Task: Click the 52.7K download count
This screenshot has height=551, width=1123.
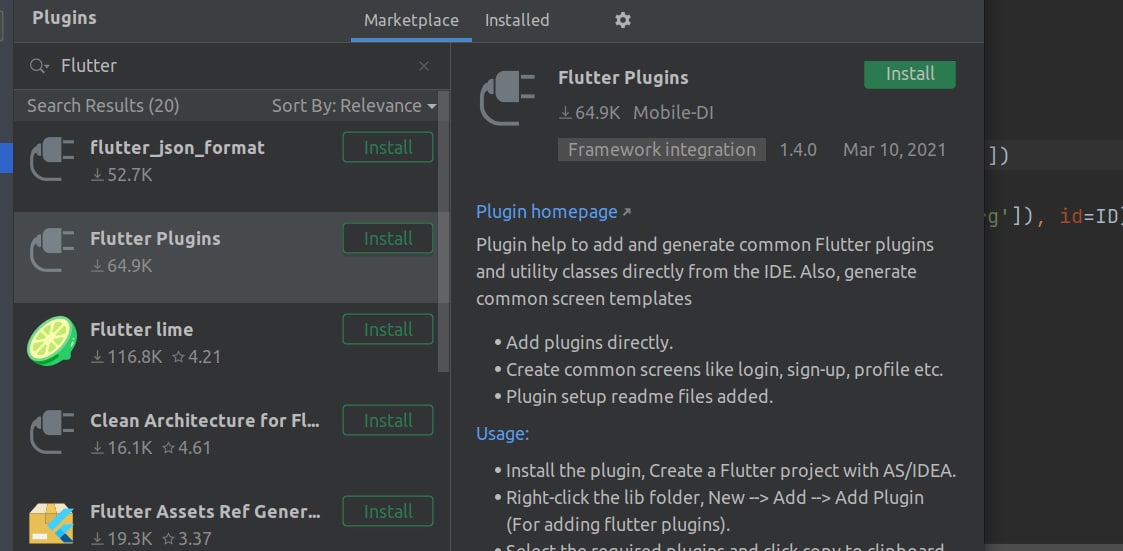Action: coord(122,176)
